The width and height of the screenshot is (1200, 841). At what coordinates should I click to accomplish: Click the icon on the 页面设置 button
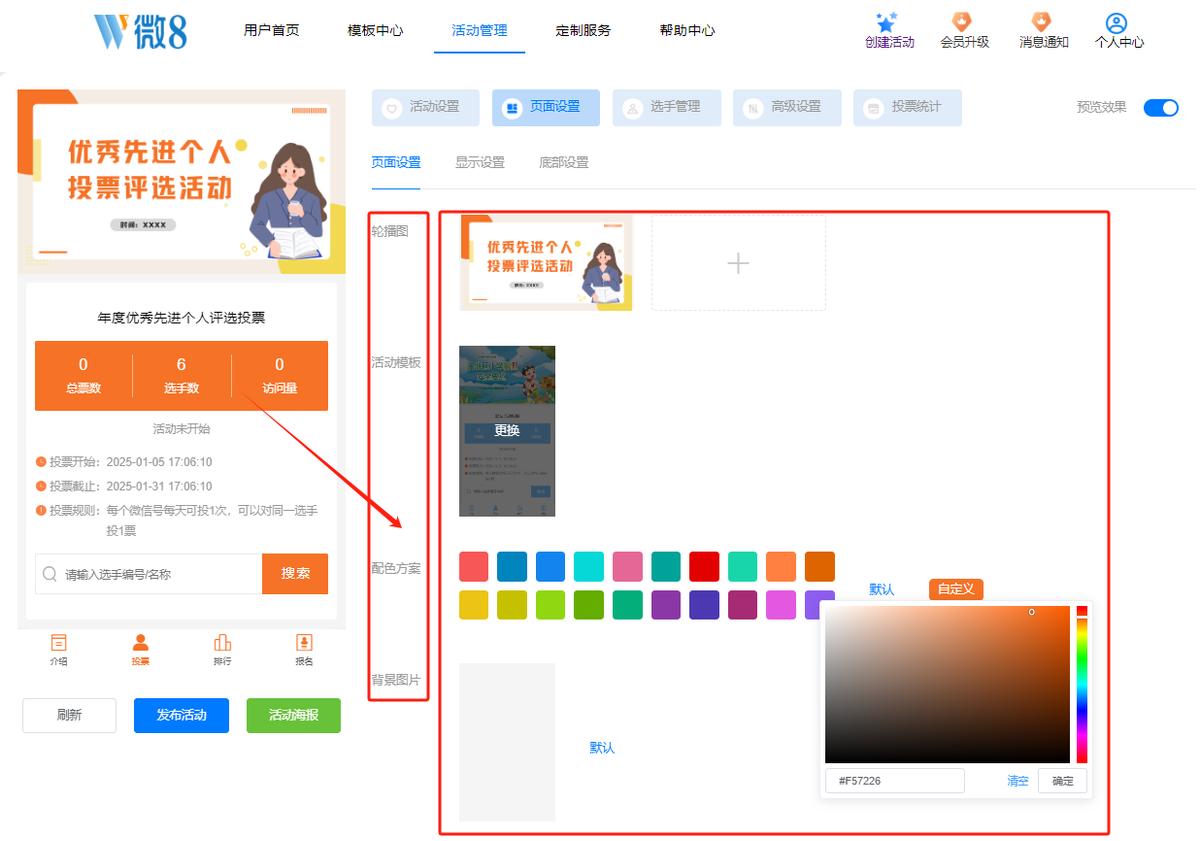[x=512, y=108]
